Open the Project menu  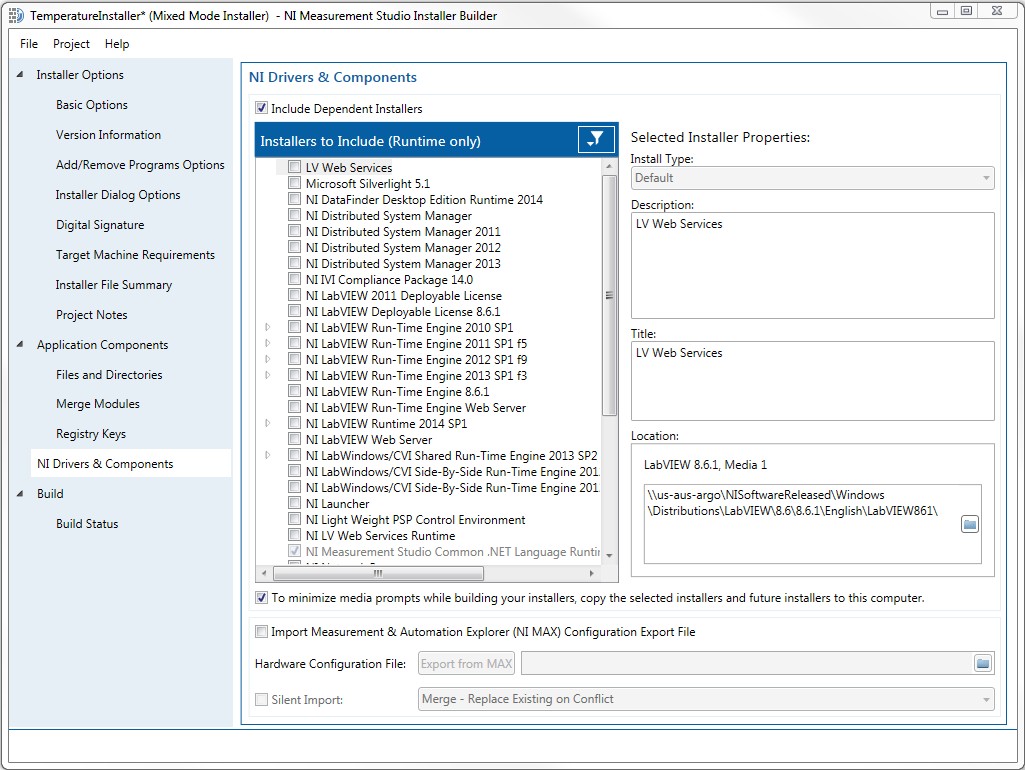pyautogui.click(x=70, y=43)
